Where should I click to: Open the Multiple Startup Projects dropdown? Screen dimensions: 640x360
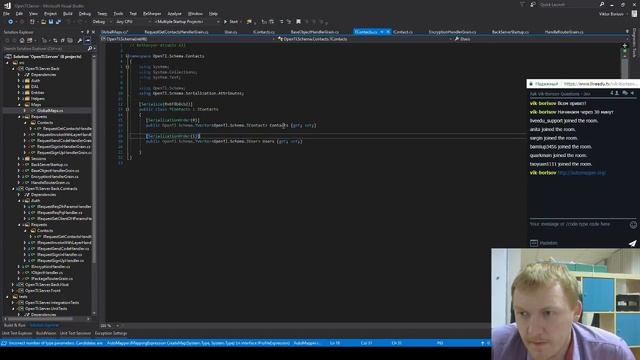click(x=187, y=22)
